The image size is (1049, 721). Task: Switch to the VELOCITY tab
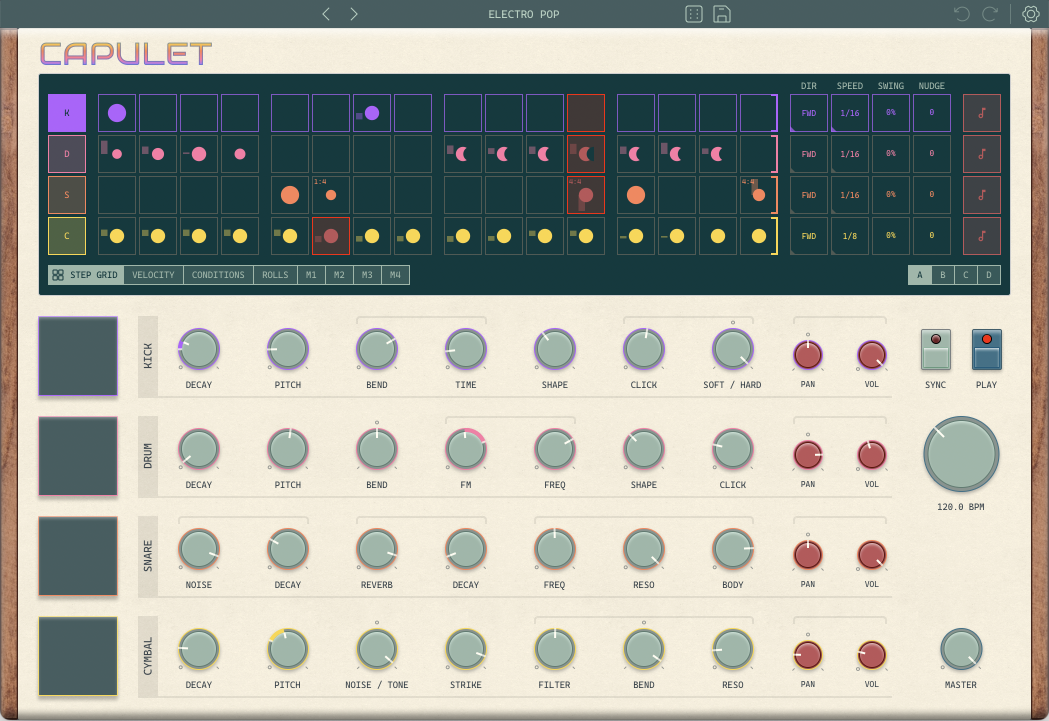[x=154, y=274]
